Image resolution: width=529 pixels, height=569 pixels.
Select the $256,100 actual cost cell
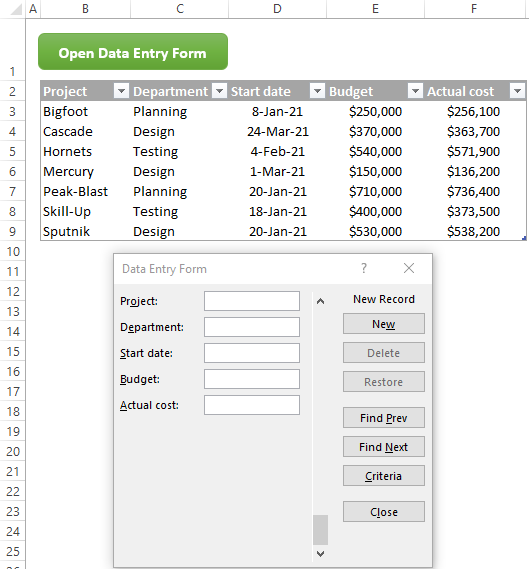(x=474, y=111)
